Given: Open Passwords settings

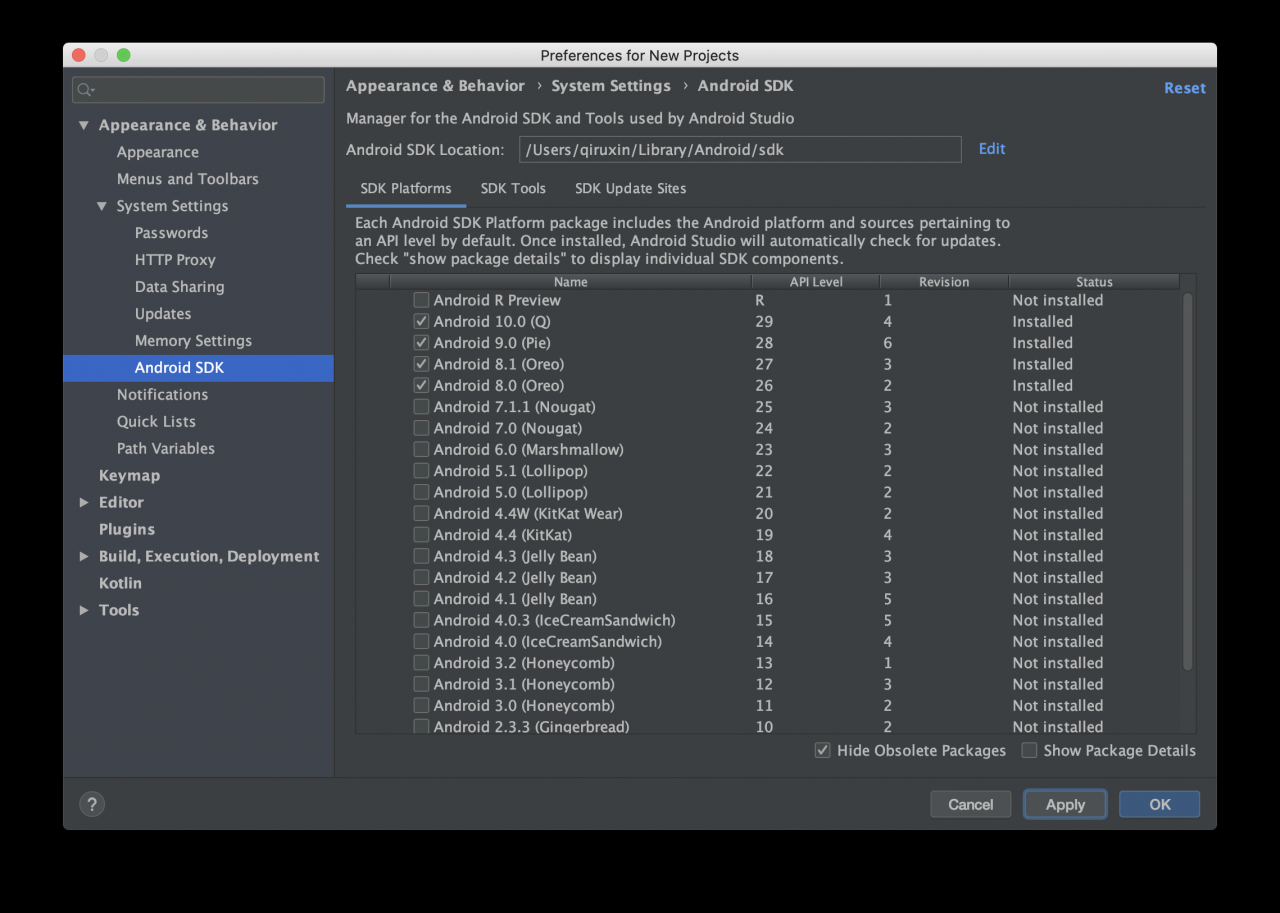Looking at the screenshot, I should 171,233.
